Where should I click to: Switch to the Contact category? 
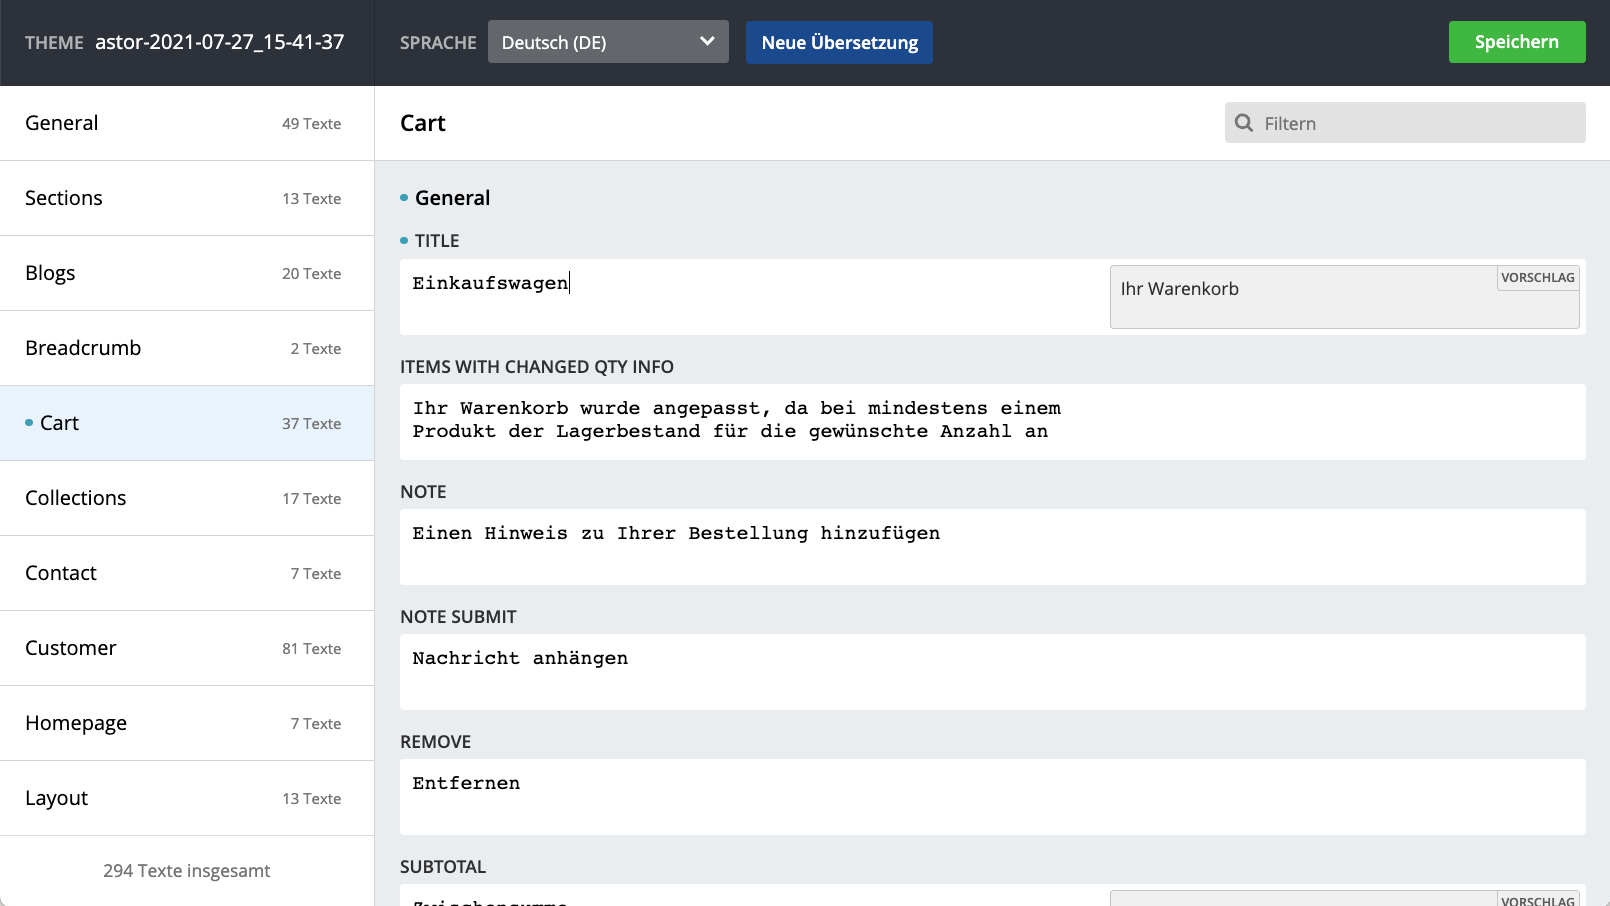pyautogui.click(x=187, y=573)
